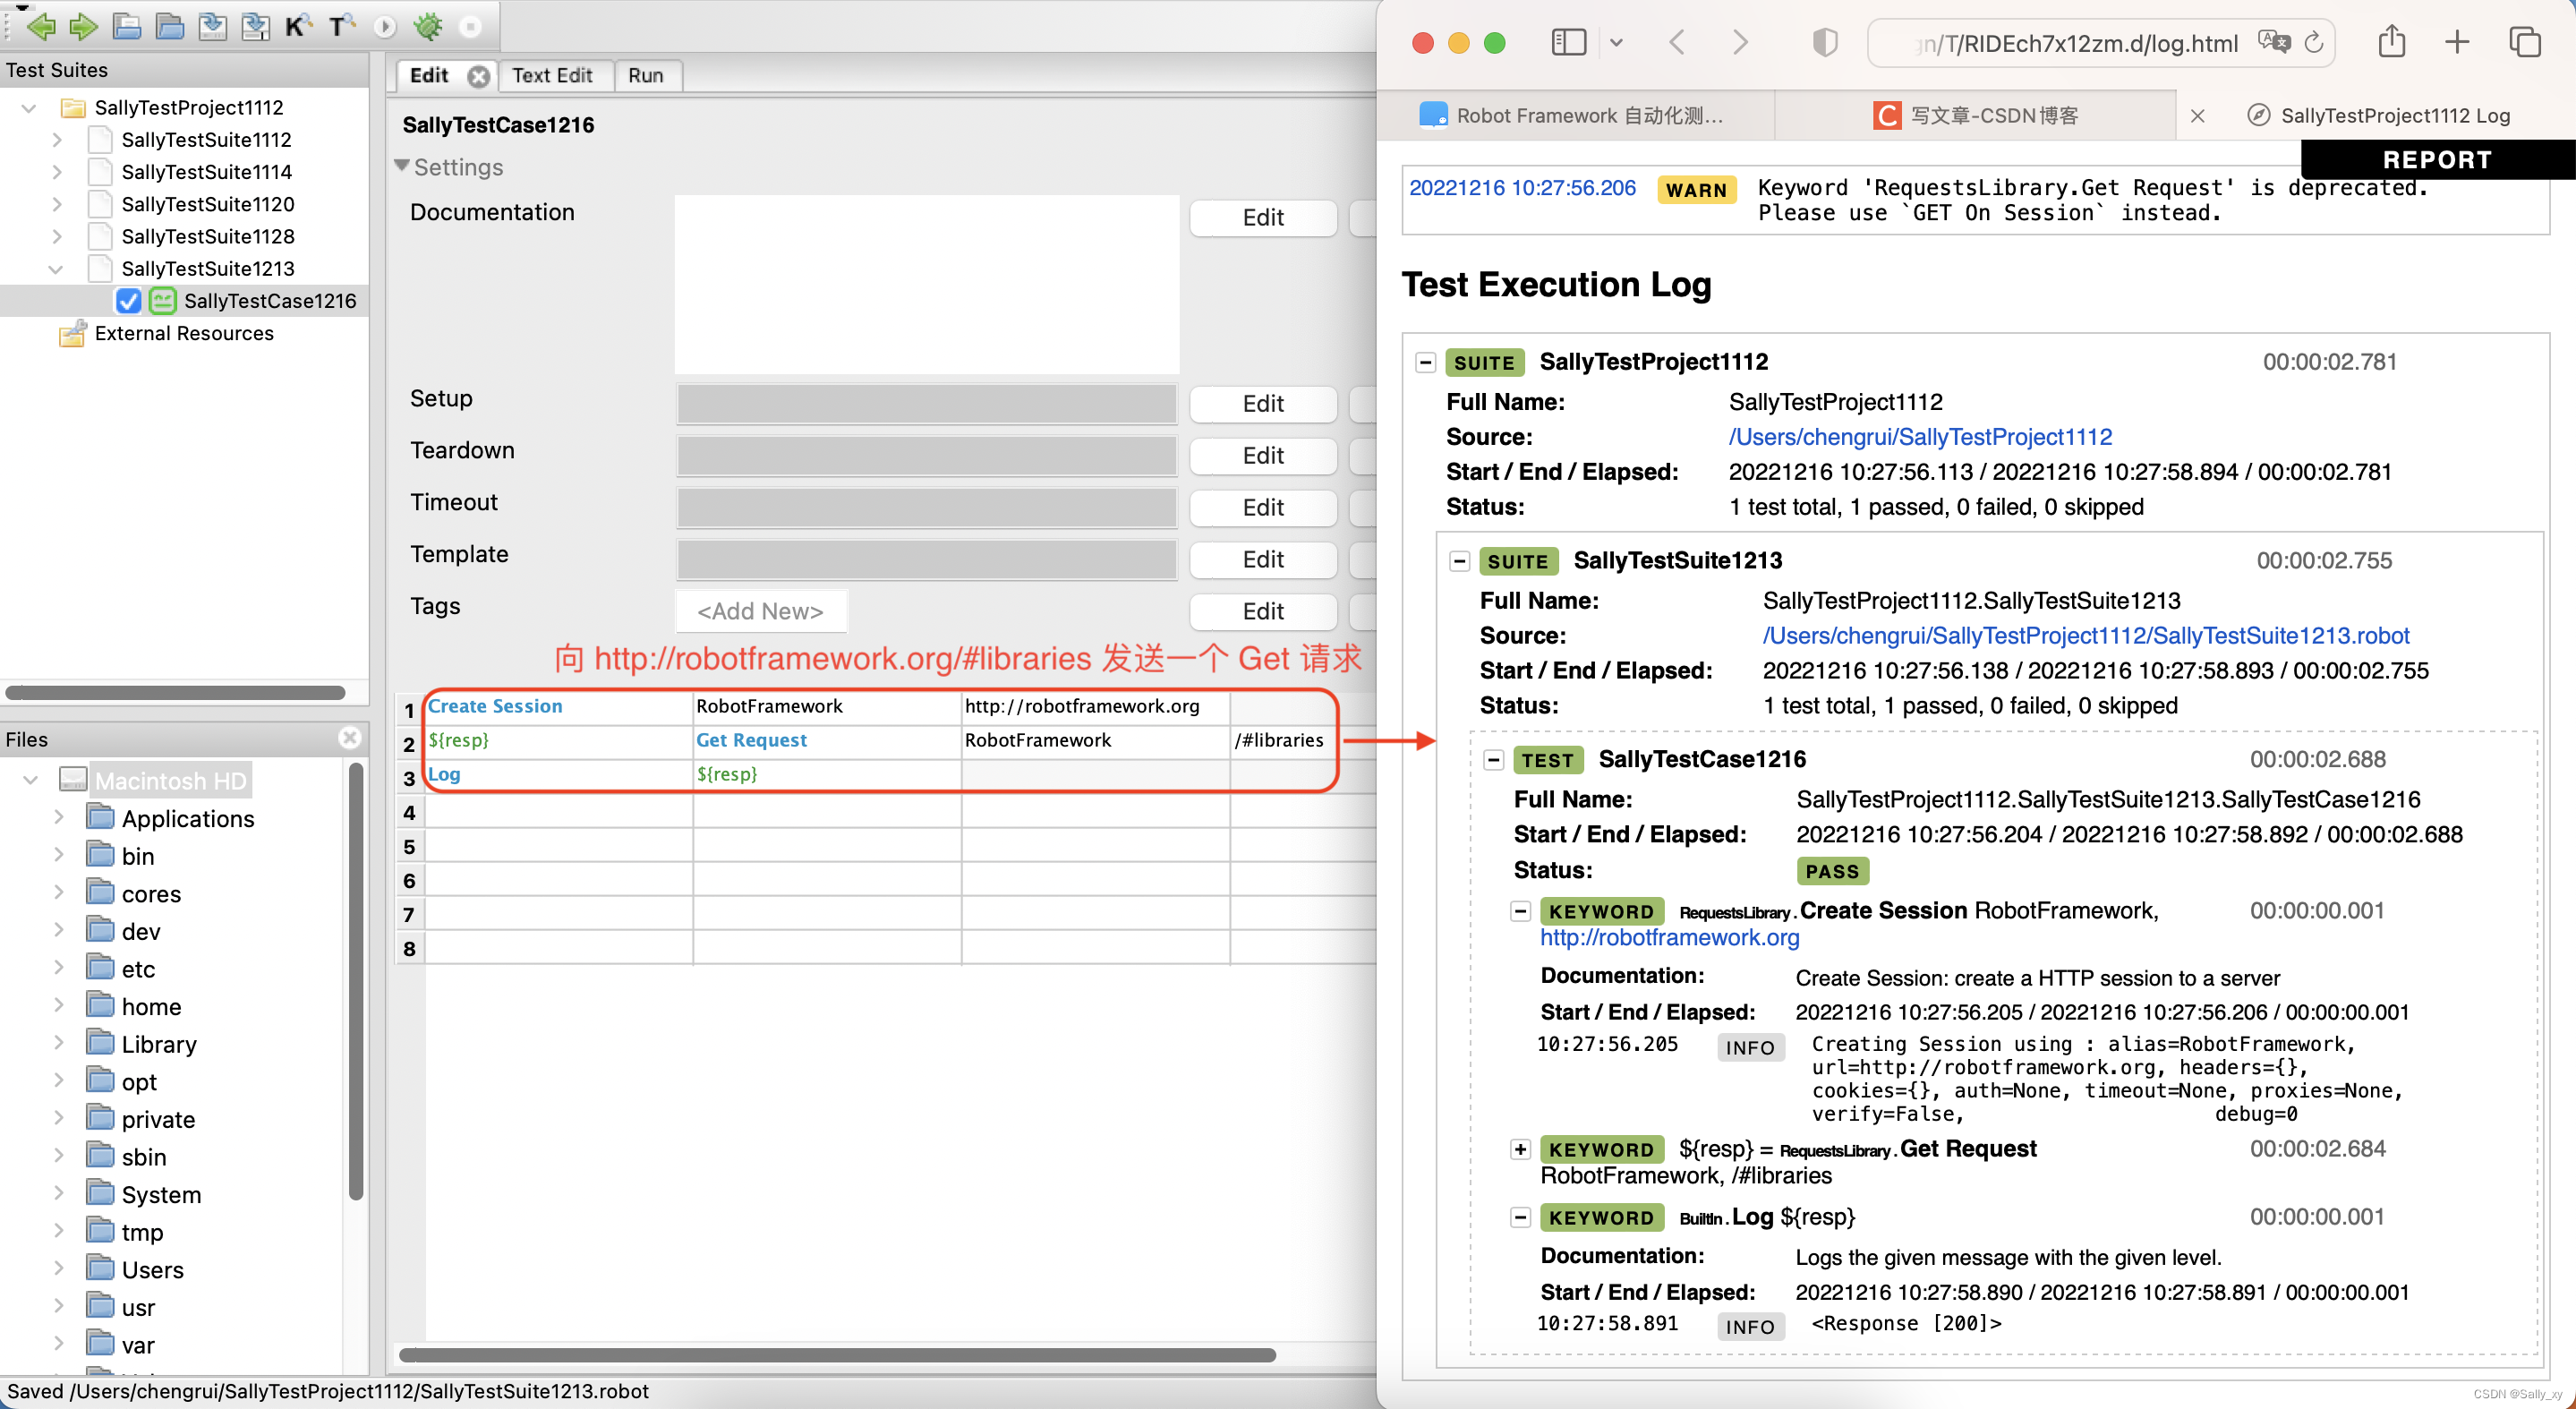The width and height of the screenshot is (2576, 1409).
Task: Click the Run tests play icon
Action: 384,26
